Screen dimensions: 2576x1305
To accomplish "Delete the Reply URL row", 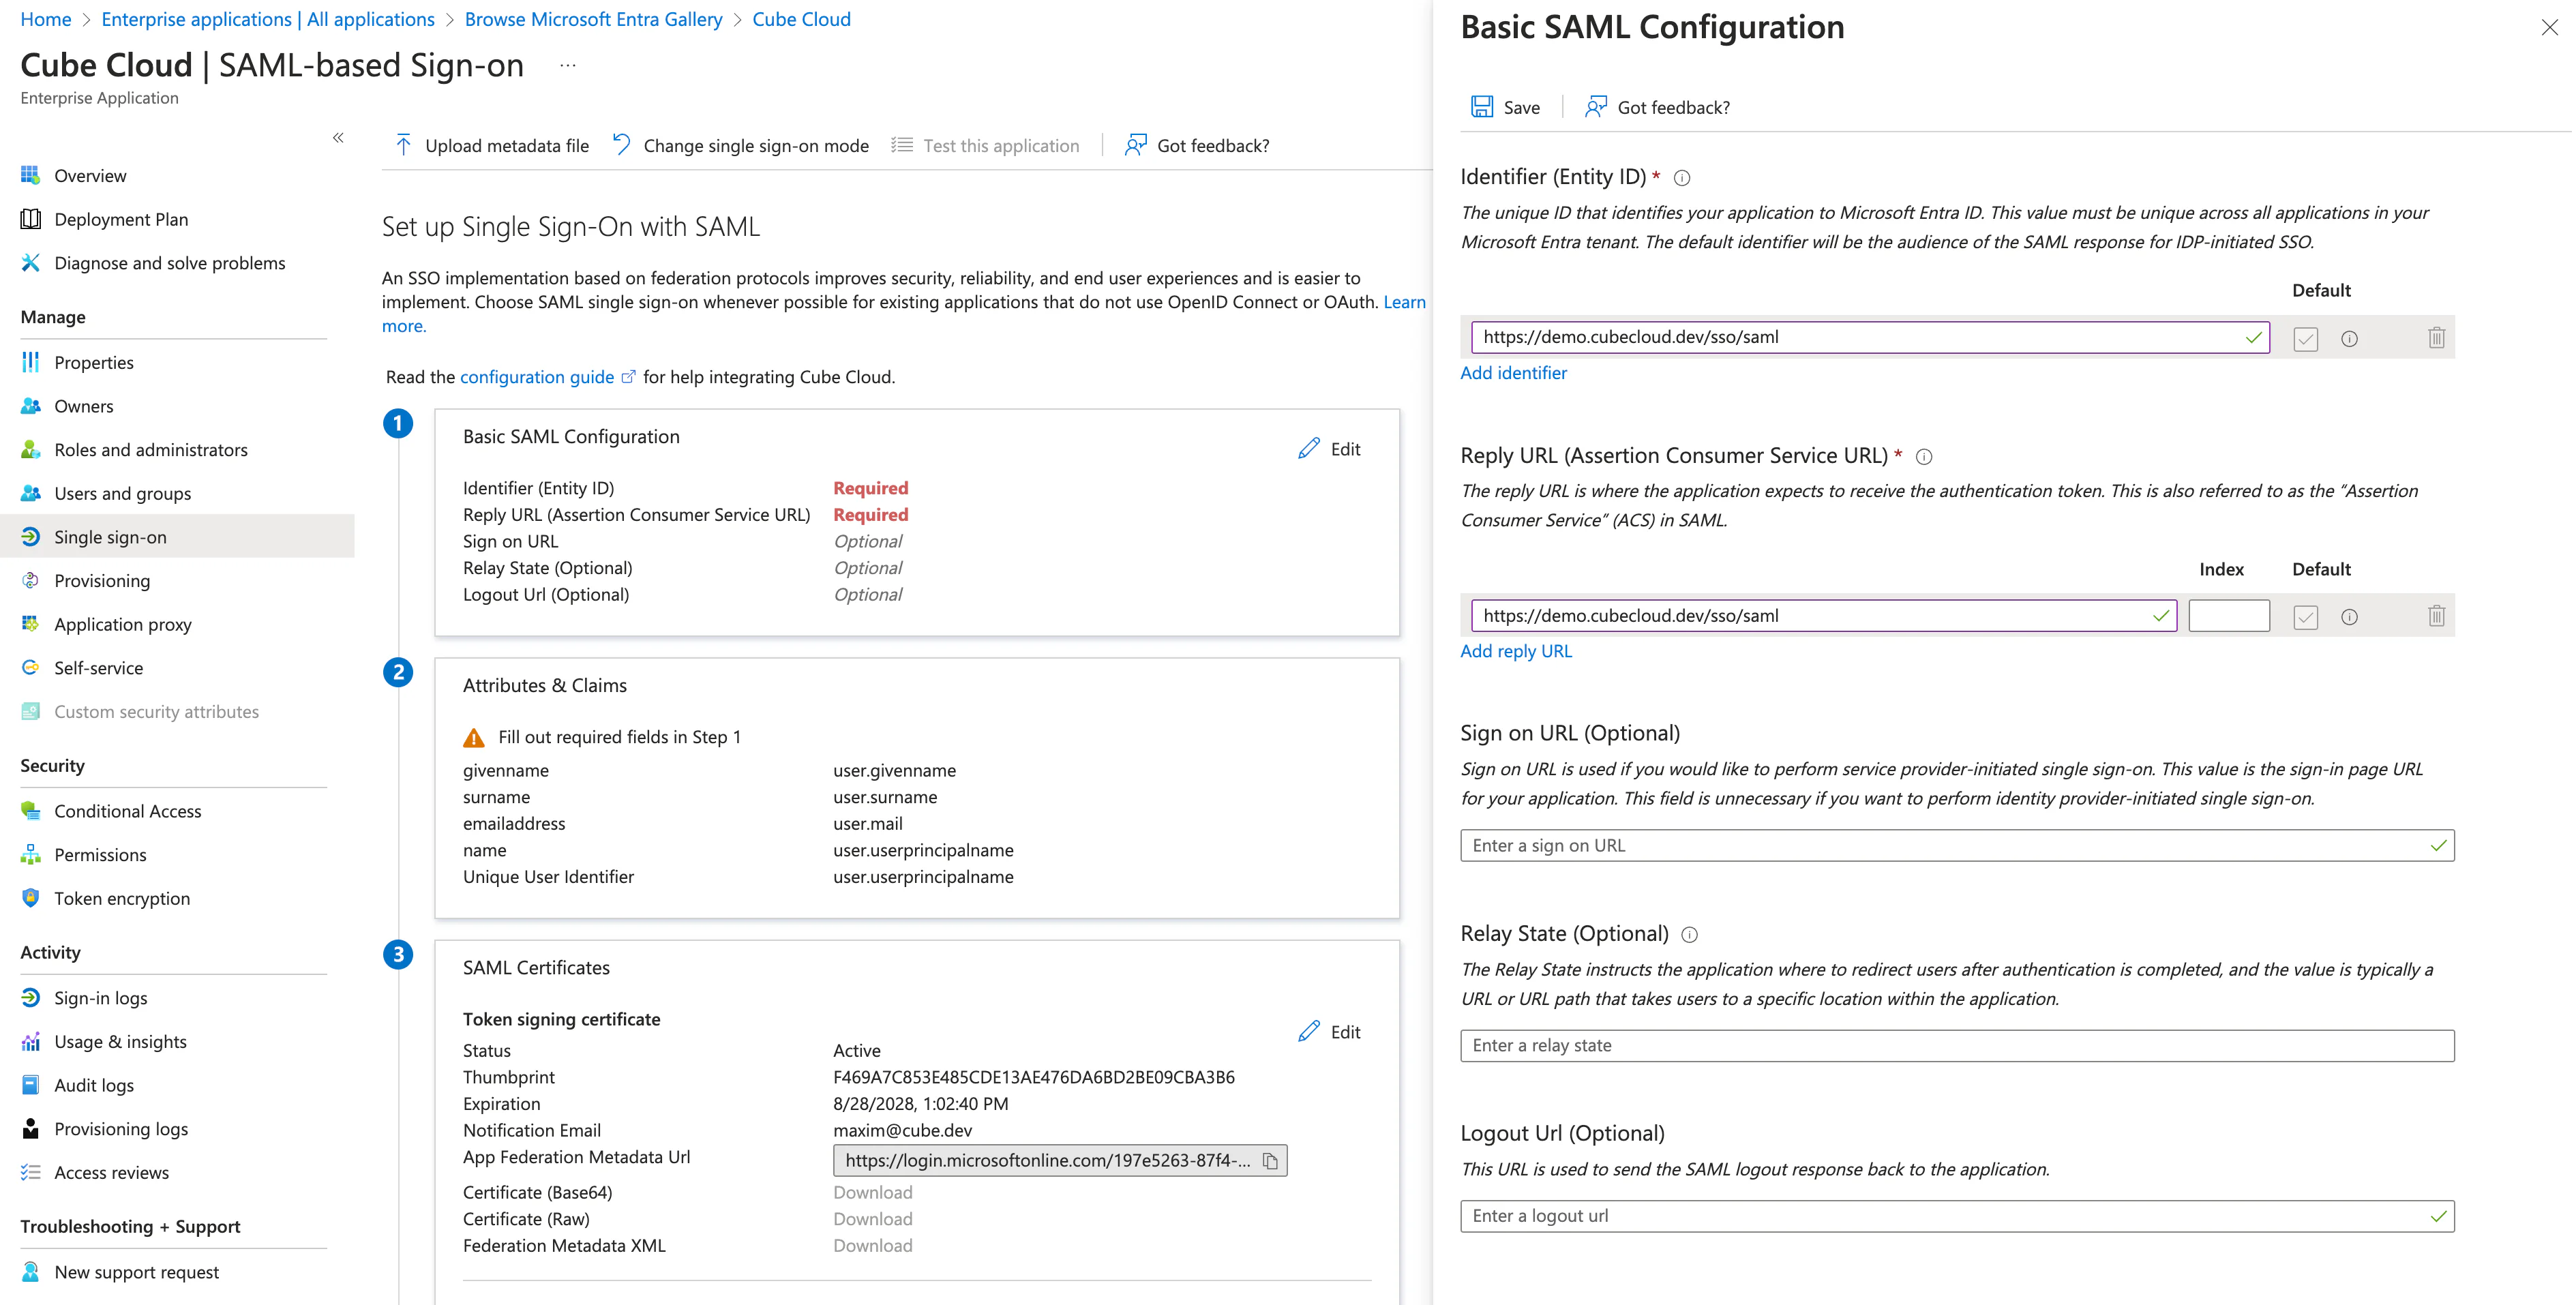I will coord(2436,616).
